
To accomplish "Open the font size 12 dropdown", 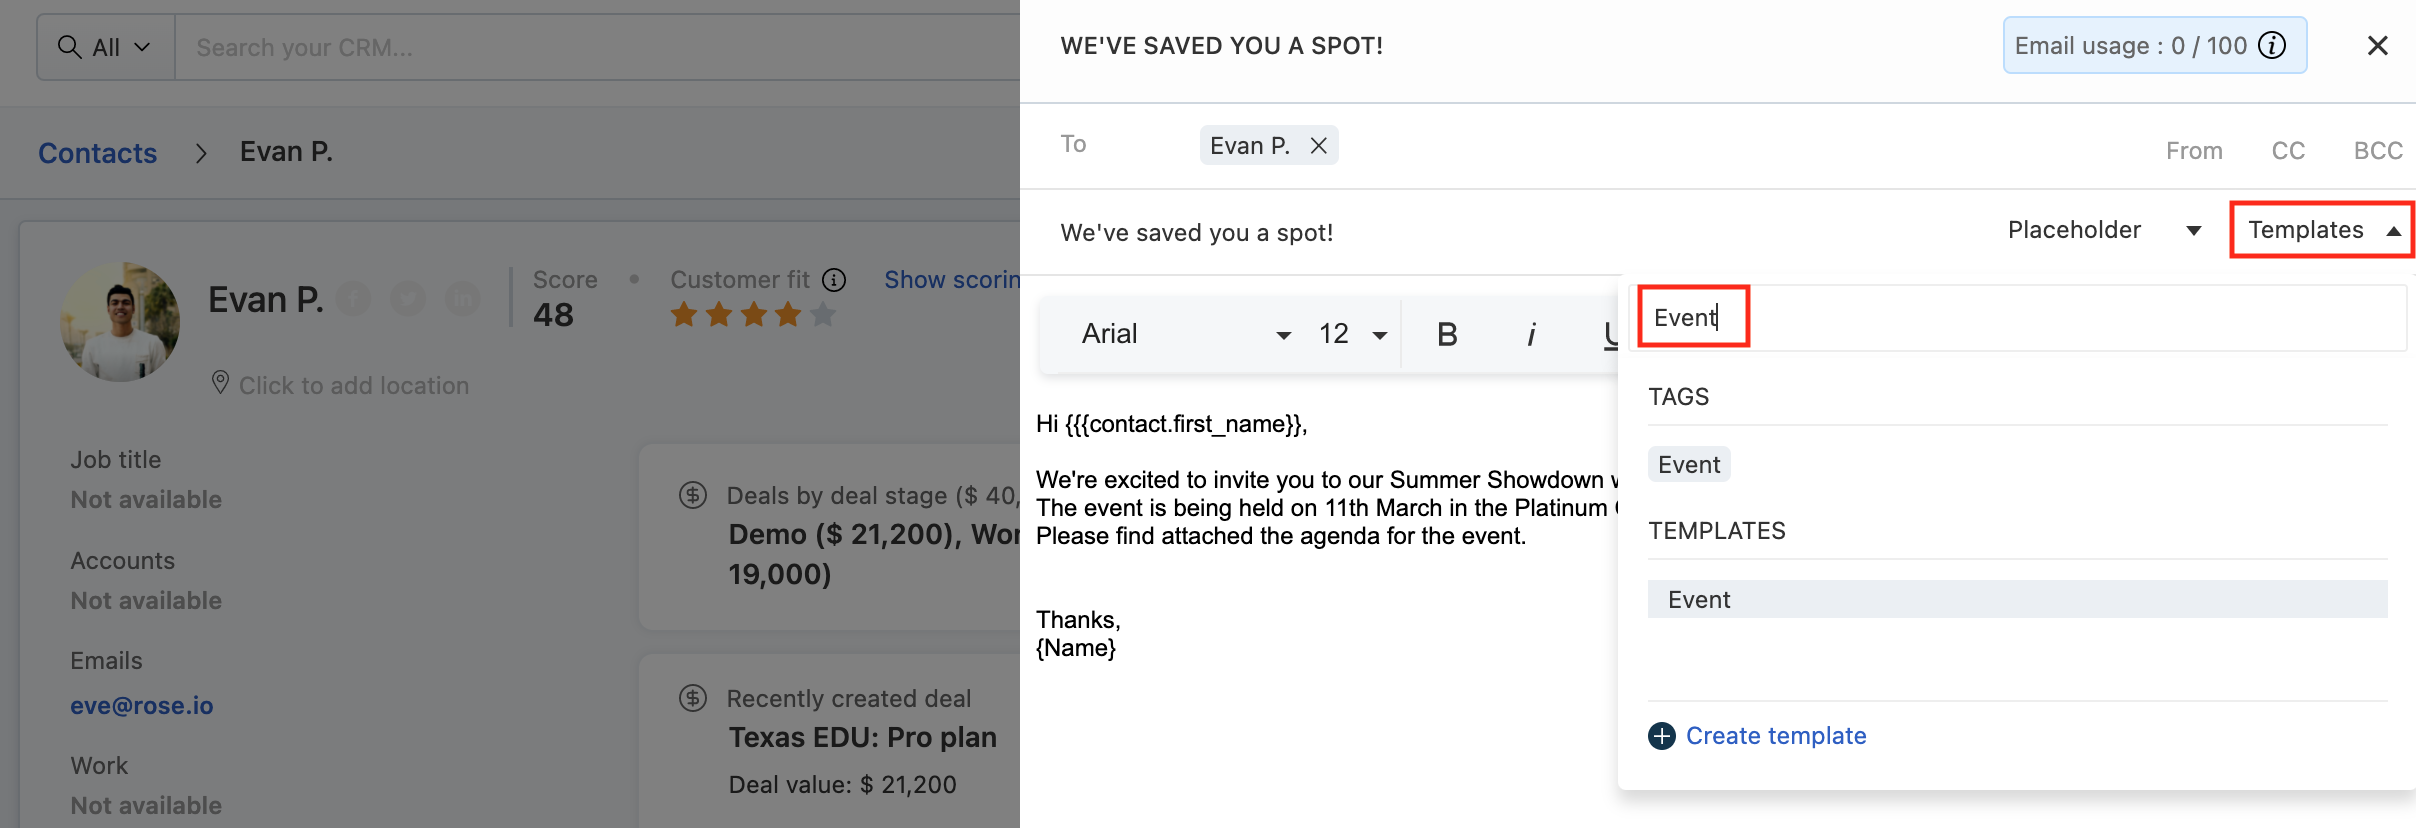I will coord(1352,334).
